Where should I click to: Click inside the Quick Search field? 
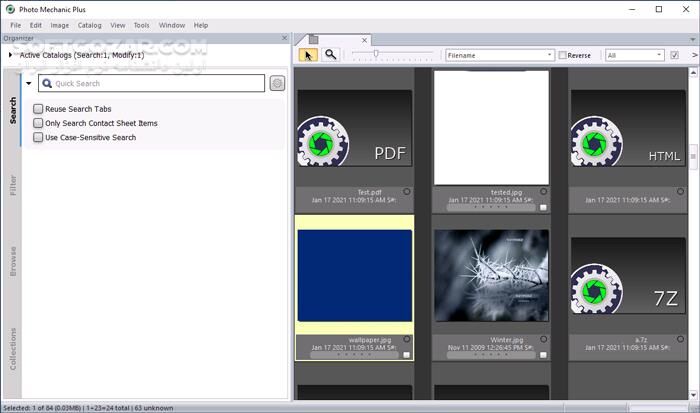point(150,84)
